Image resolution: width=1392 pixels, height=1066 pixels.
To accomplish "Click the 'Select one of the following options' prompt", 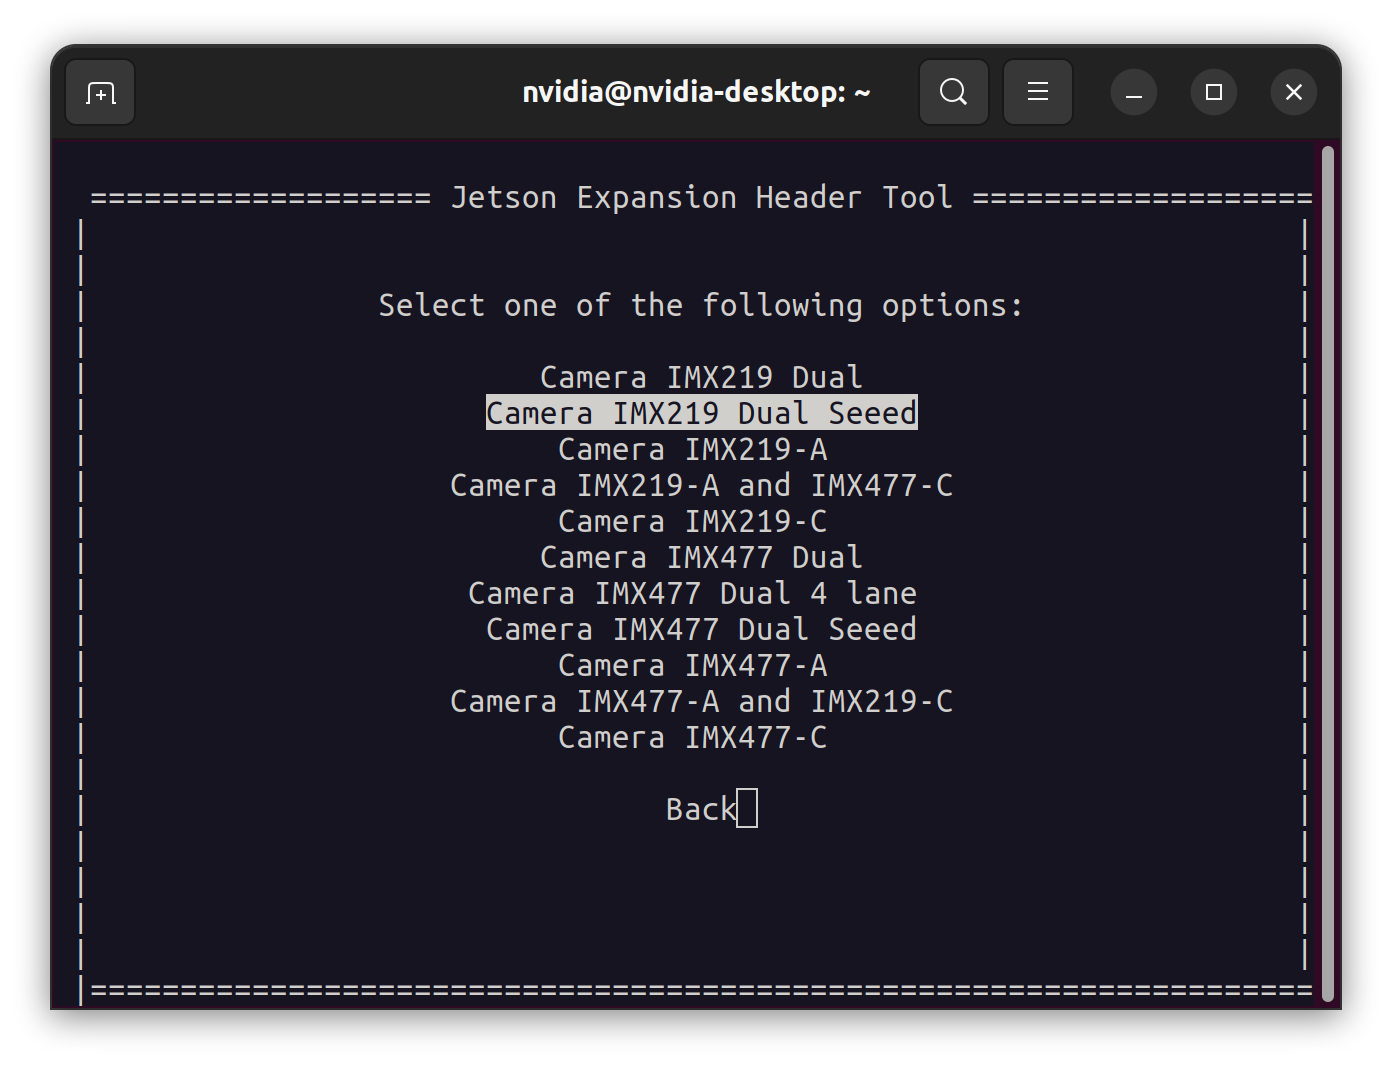I will (x=701, y=305).
